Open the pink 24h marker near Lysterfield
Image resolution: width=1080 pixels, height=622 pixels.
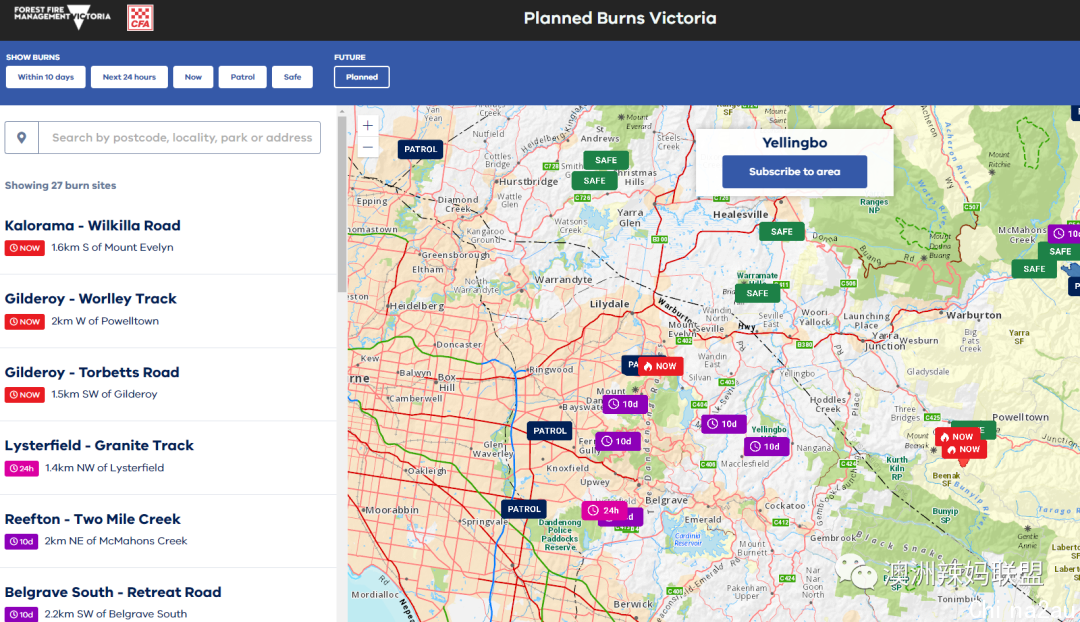(x=604, y=511)
